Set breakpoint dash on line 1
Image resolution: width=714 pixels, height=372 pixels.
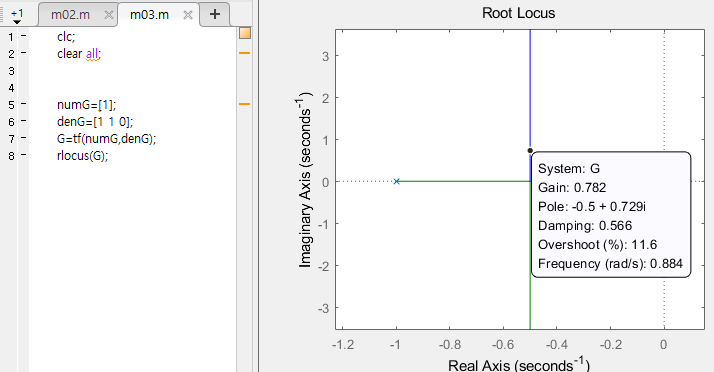click(x=23, y=36)
